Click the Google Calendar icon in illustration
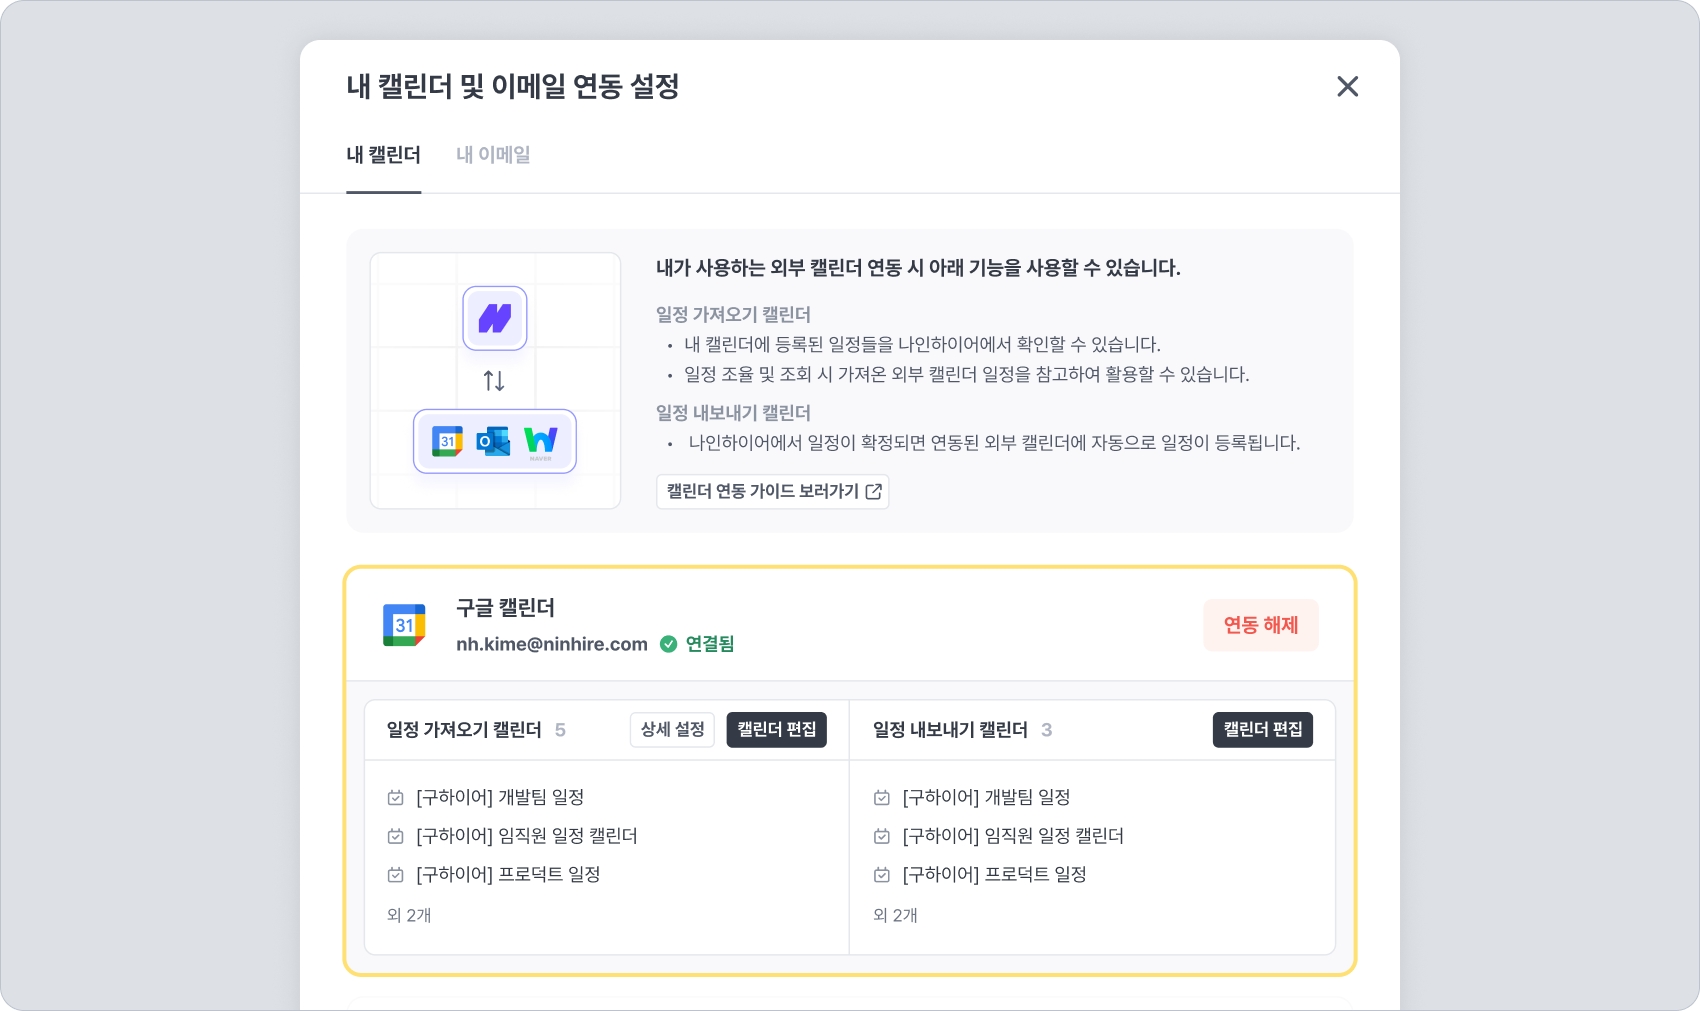Viewport: 1700px width, 1011px height. coord(447,441)
